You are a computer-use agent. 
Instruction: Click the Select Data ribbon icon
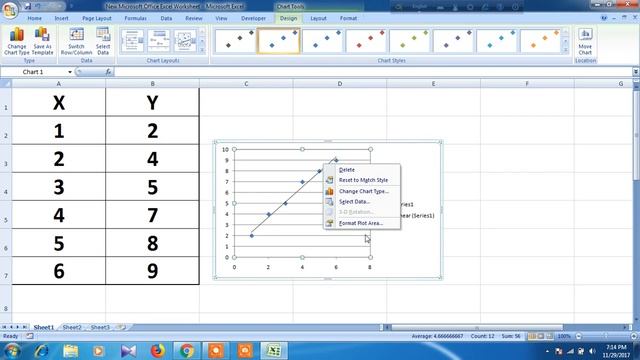(x=103, y=41)
